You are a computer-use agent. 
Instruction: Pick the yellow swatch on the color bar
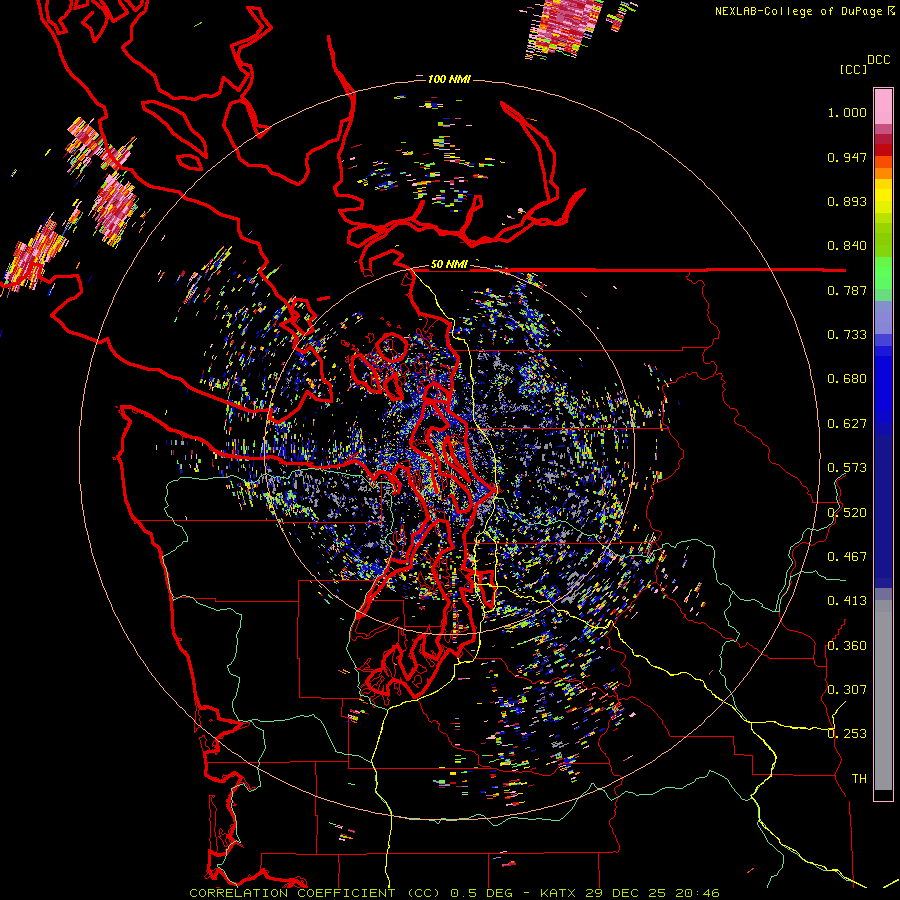coord(883,196)
